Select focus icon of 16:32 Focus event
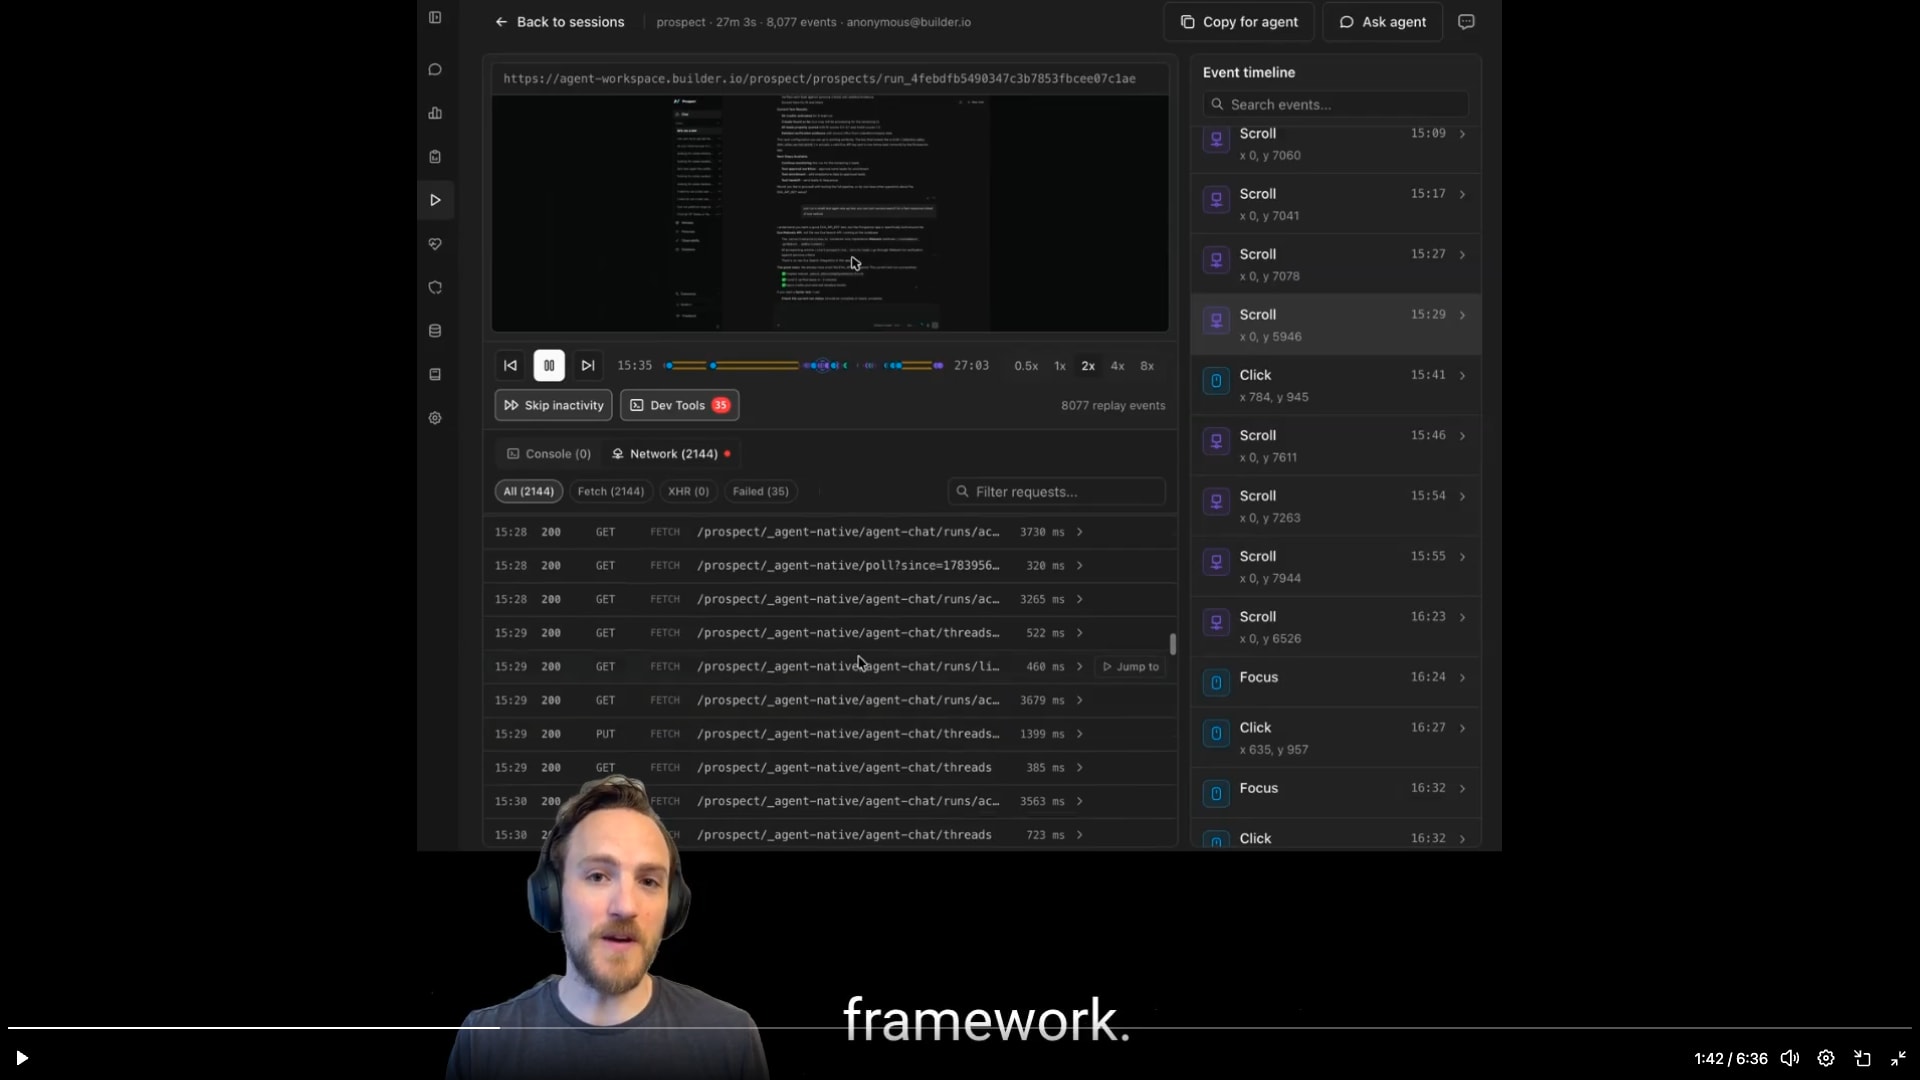1920x1080 pixels. 1216,794
